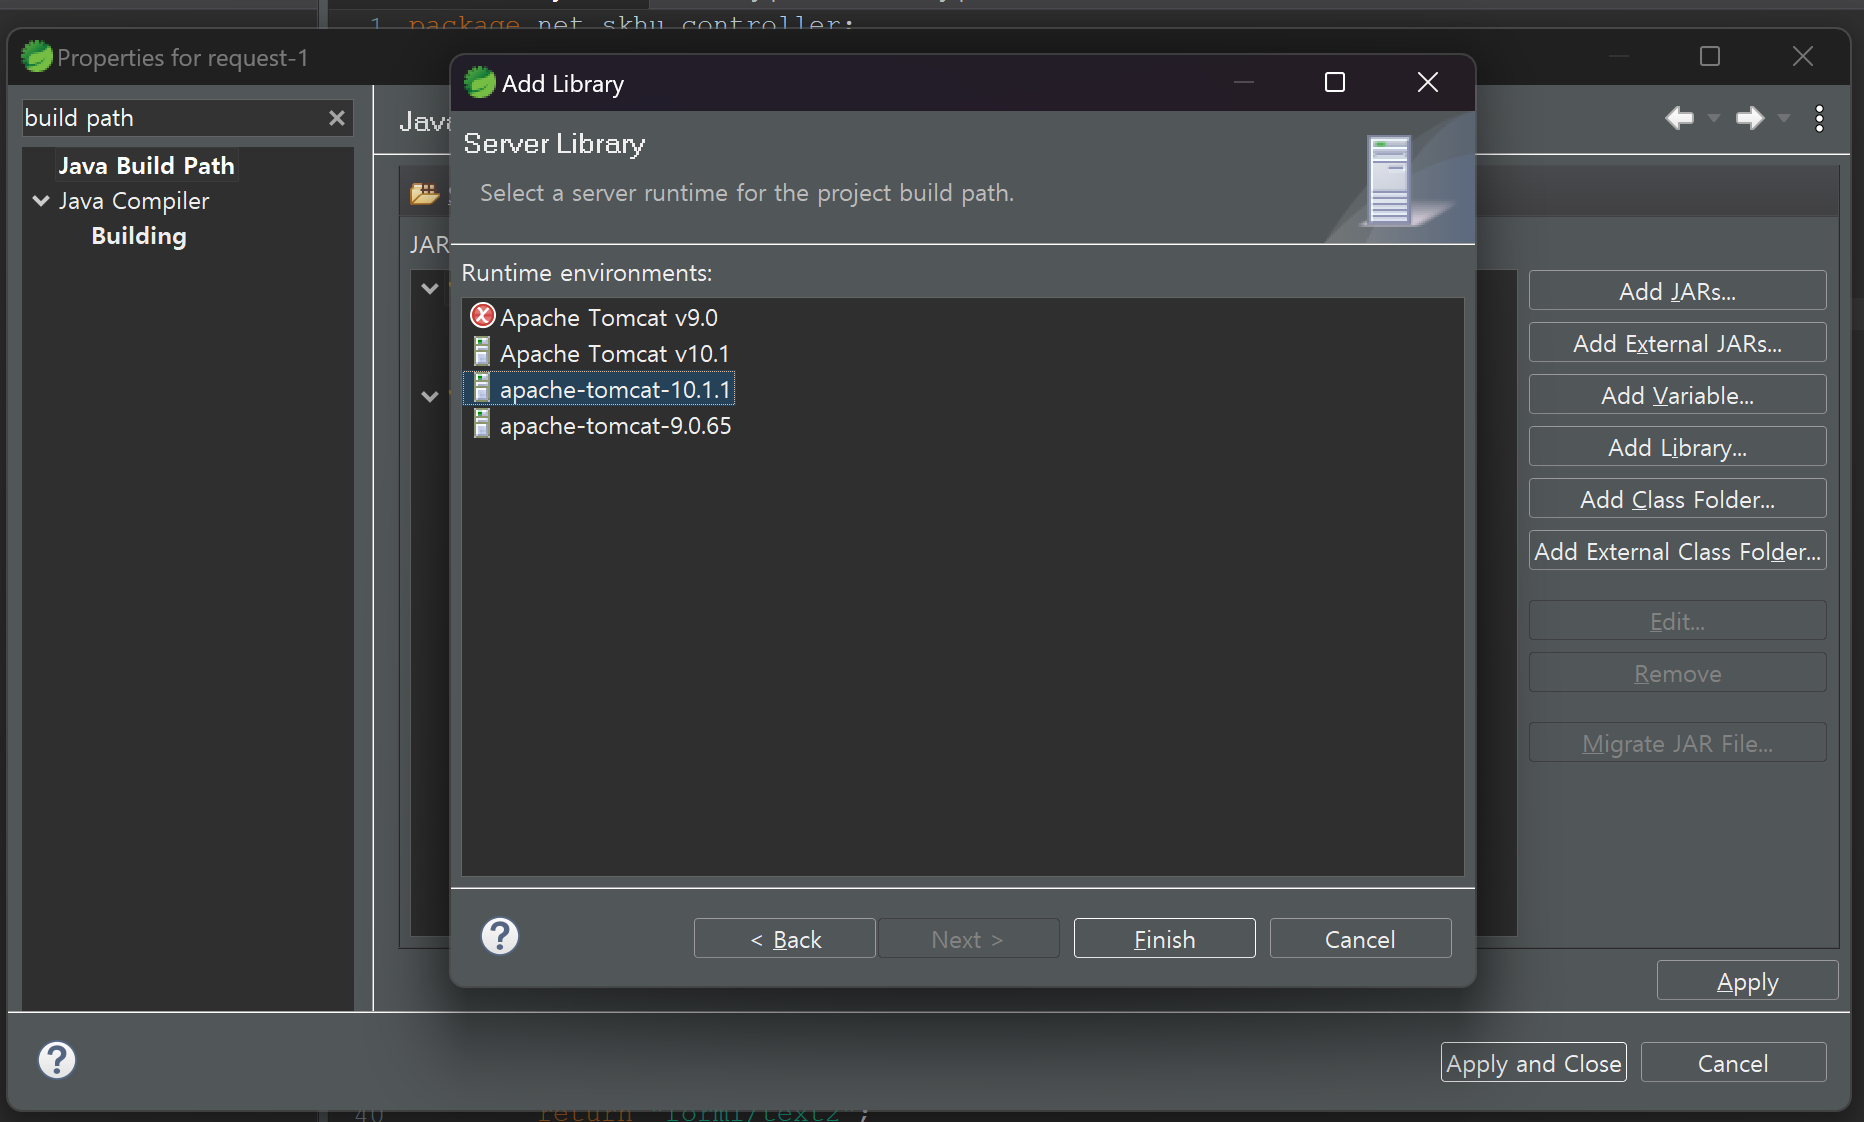Click the Add Library... button
This screenshot has width=1864, height=1122.
coord(1678,447)
